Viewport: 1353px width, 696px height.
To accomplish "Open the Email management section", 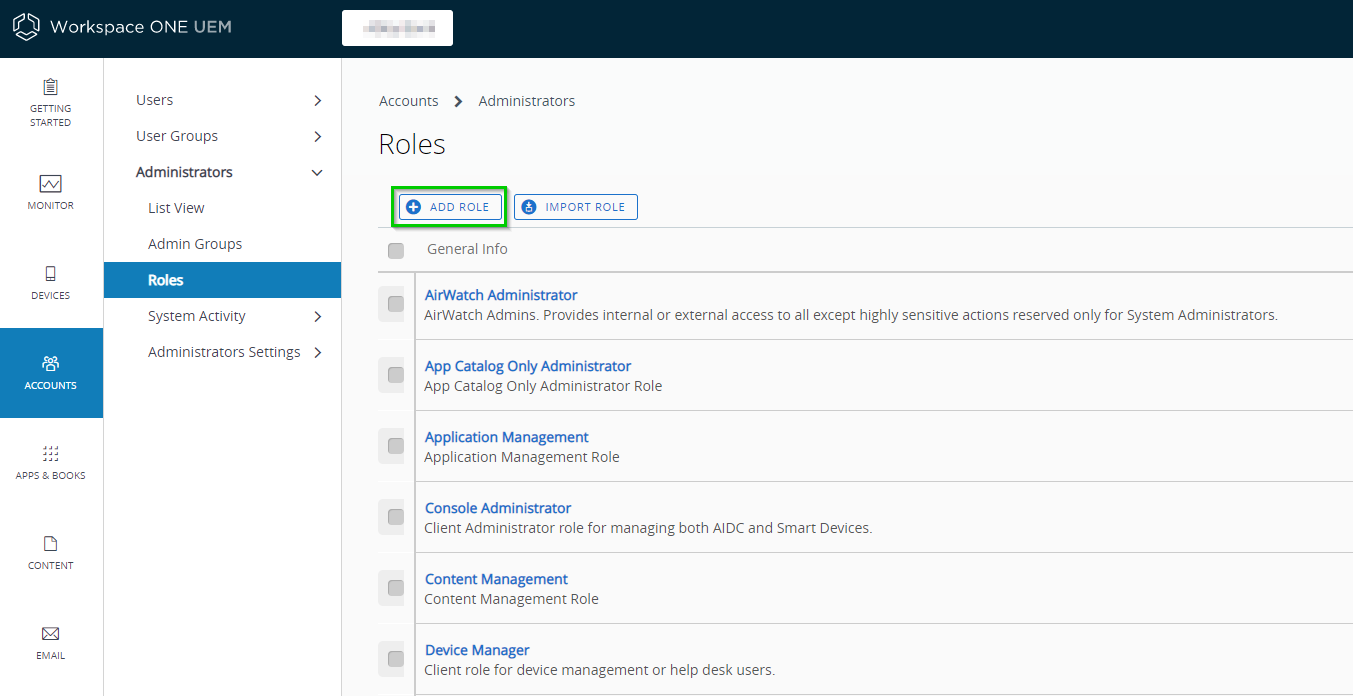I will pyautogui.click(x=50, y=642).
